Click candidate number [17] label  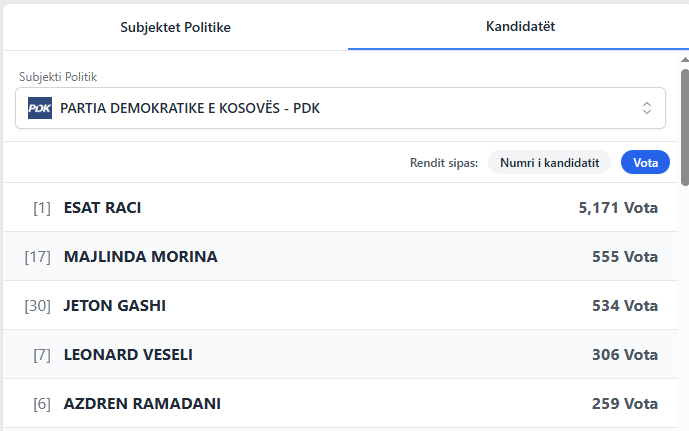[x=38, y=257]
